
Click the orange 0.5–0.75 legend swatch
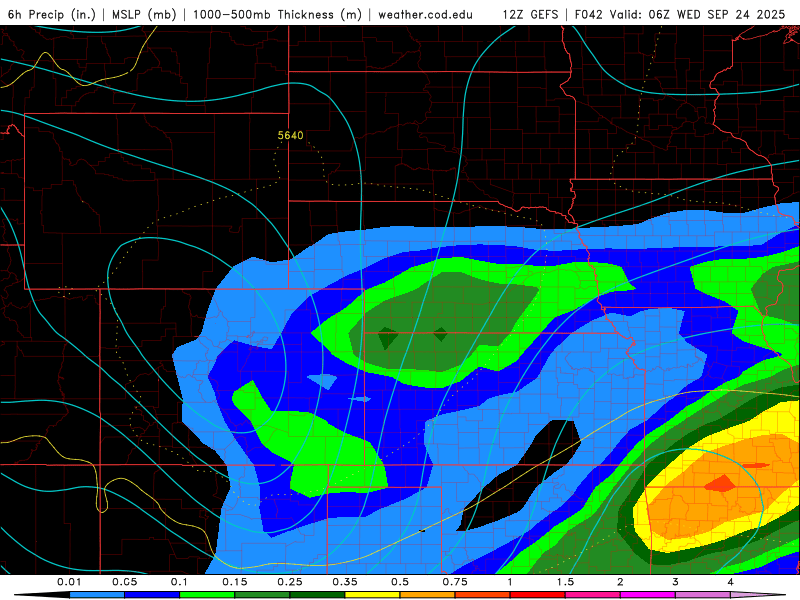click(428, 595)
